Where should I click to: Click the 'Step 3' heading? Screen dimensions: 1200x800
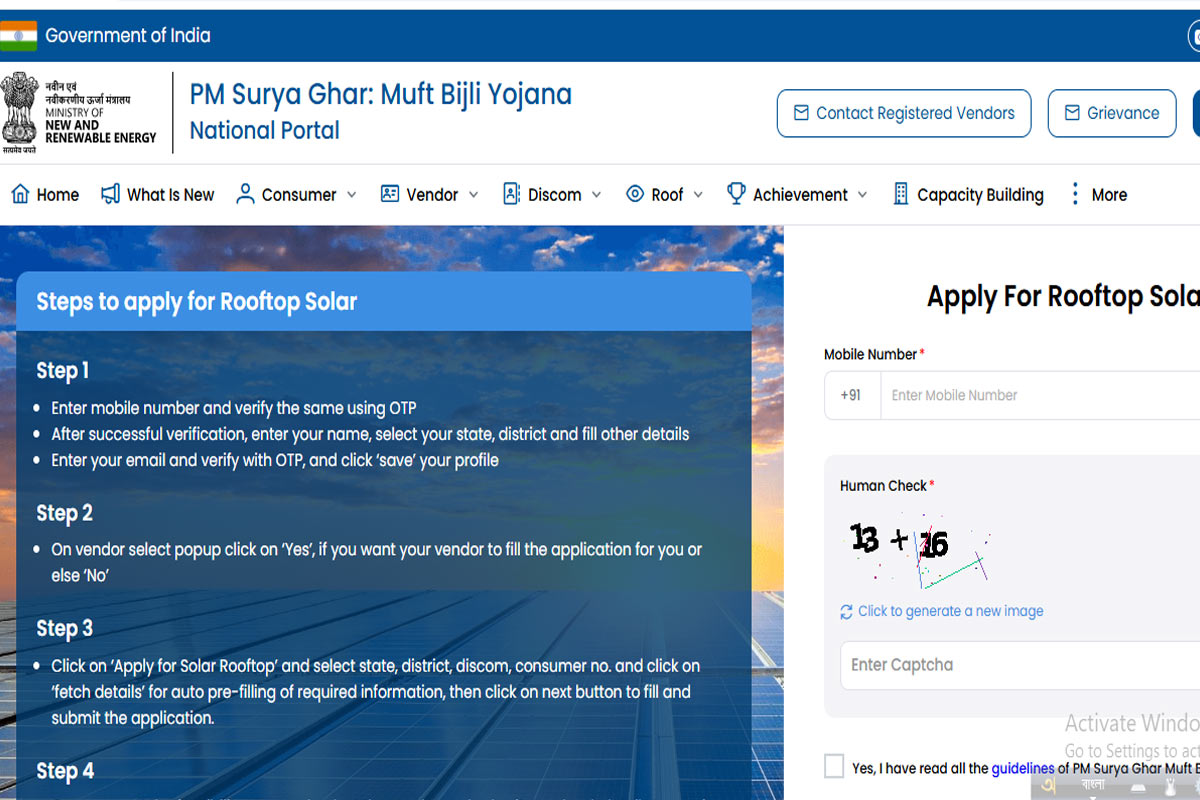(64, 628)
